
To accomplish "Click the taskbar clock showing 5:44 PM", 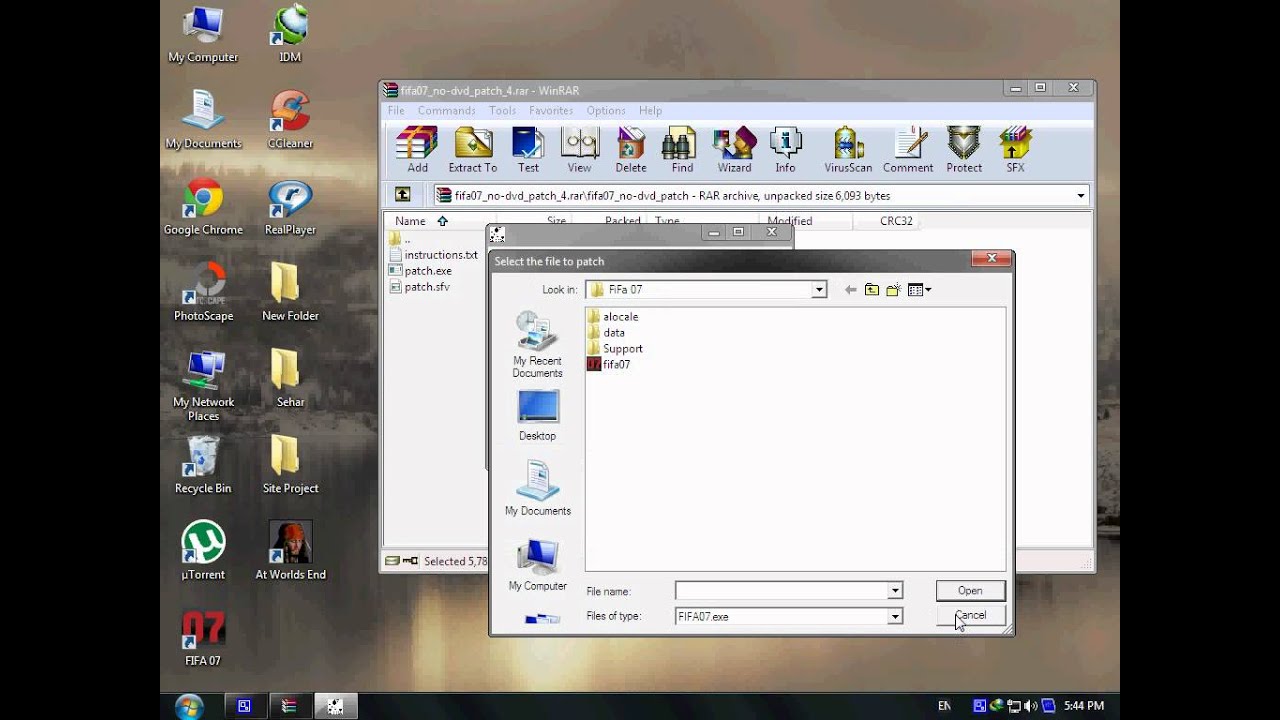I will [1084, 706].
